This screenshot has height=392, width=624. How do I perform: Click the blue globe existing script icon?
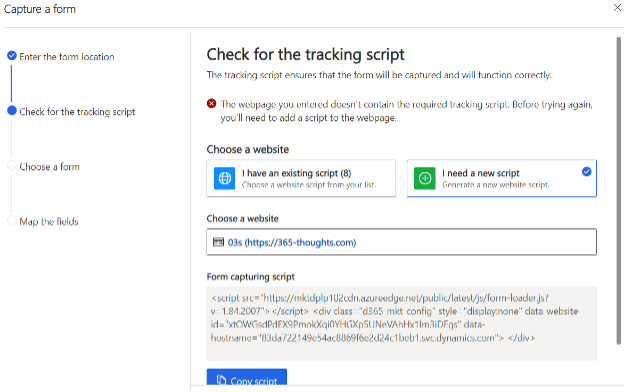click(224, 178)
